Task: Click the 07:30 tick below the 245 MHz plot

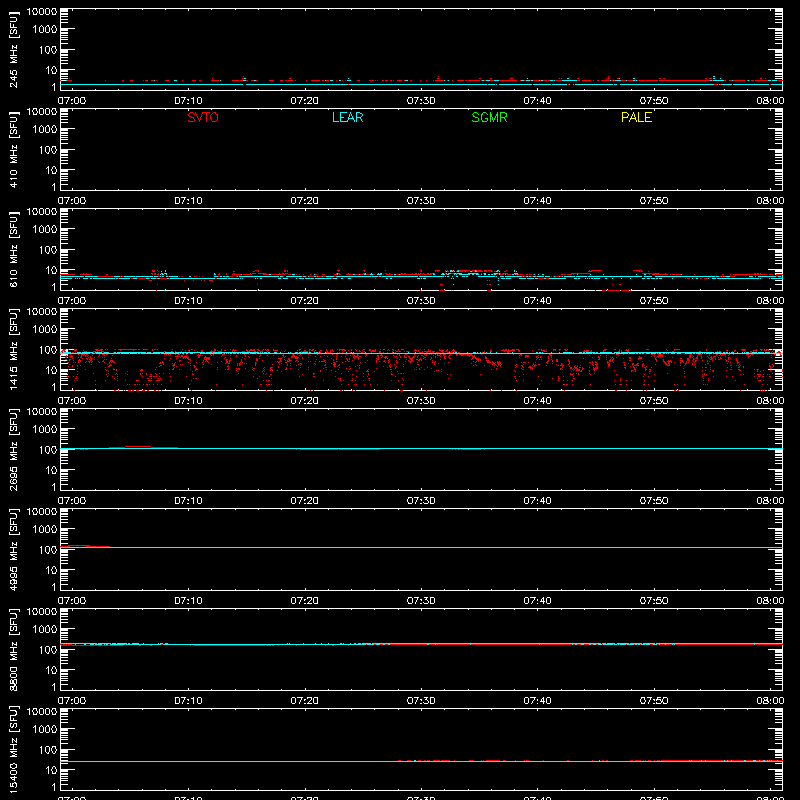Action: click(421, 101)
